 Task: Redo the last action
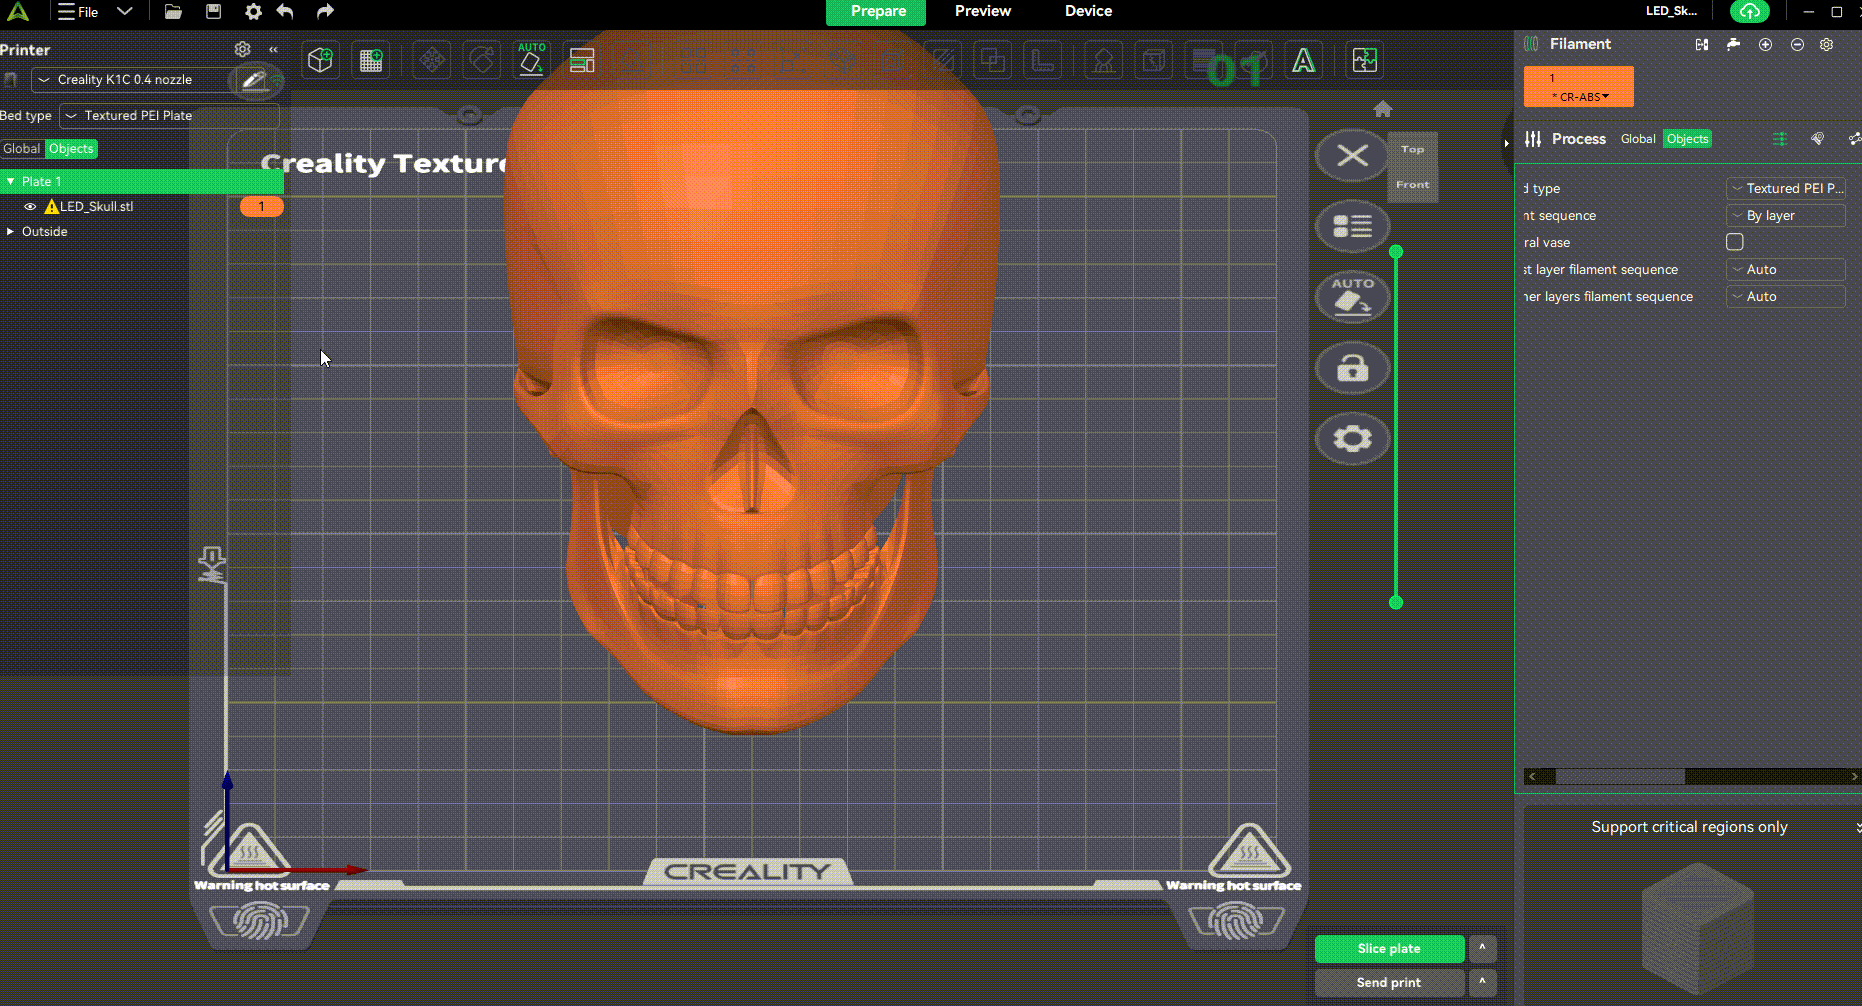[x=325, y=12]
